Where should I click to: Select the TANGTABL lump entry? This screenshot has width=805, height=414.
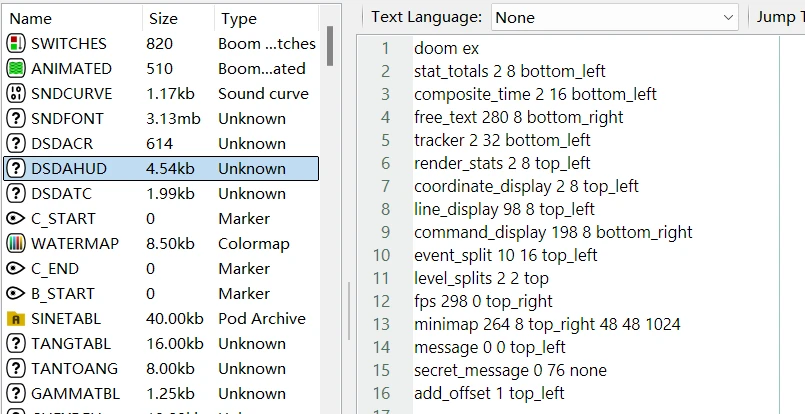[68, 344]
